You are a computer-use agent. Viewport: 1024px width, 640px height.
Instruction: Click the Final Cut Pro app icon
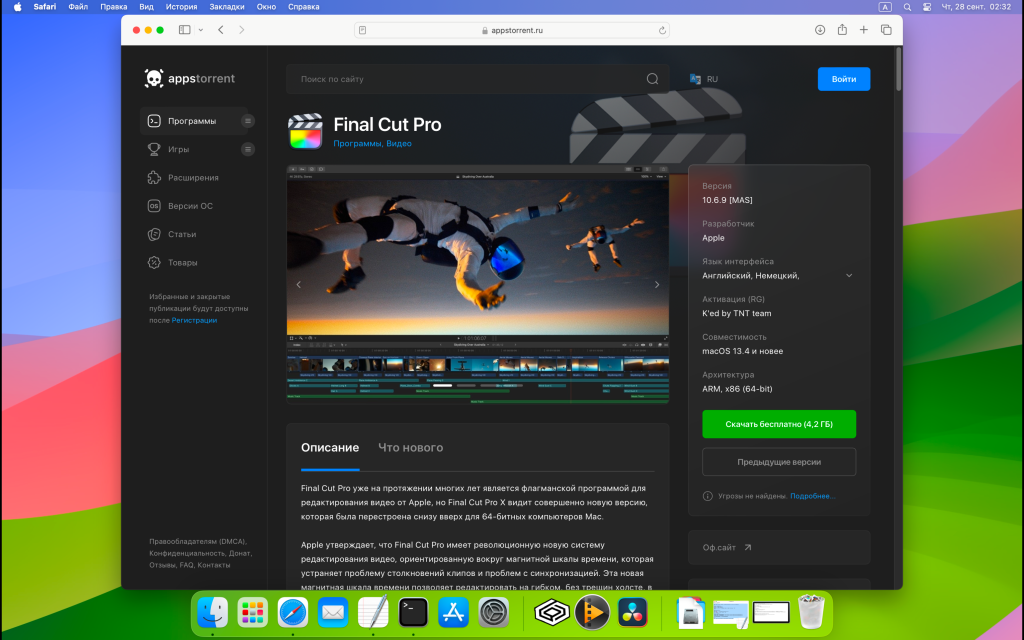(306, 131)
